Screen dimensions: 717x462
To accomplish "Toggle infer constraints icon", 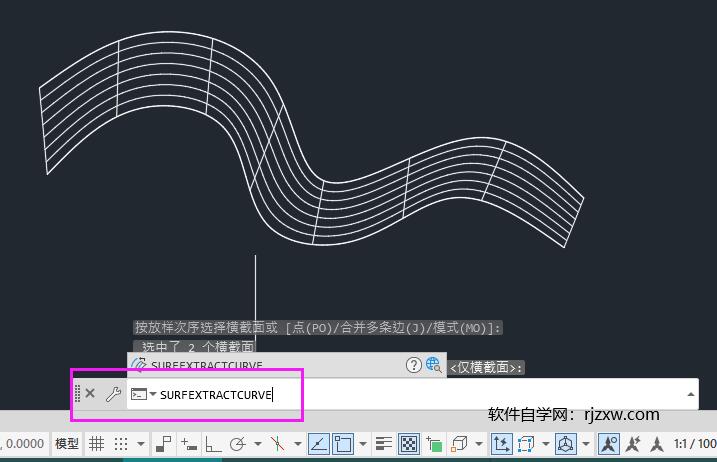I will point(163,443).
